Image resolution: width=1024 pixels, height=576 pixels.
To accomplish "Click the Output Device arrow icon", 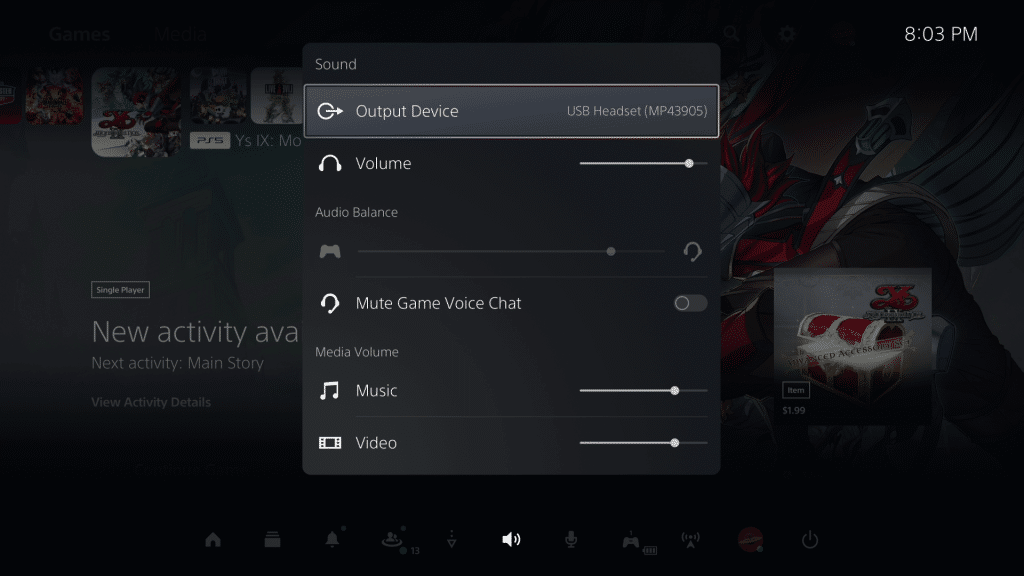I will tap(330, 111).
